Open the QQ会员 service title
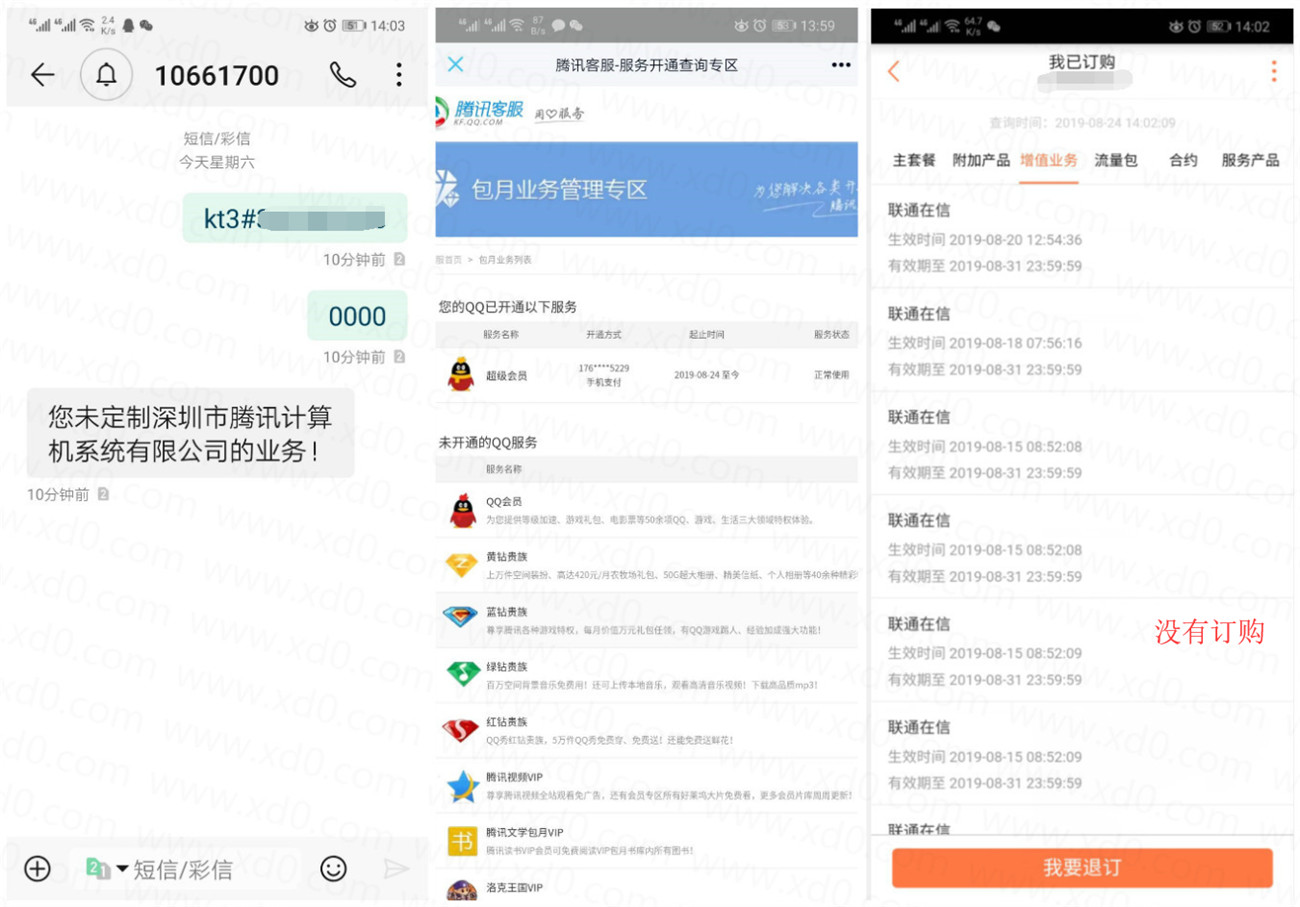This screenshot has width=1300, height=907. coord(504,501)
